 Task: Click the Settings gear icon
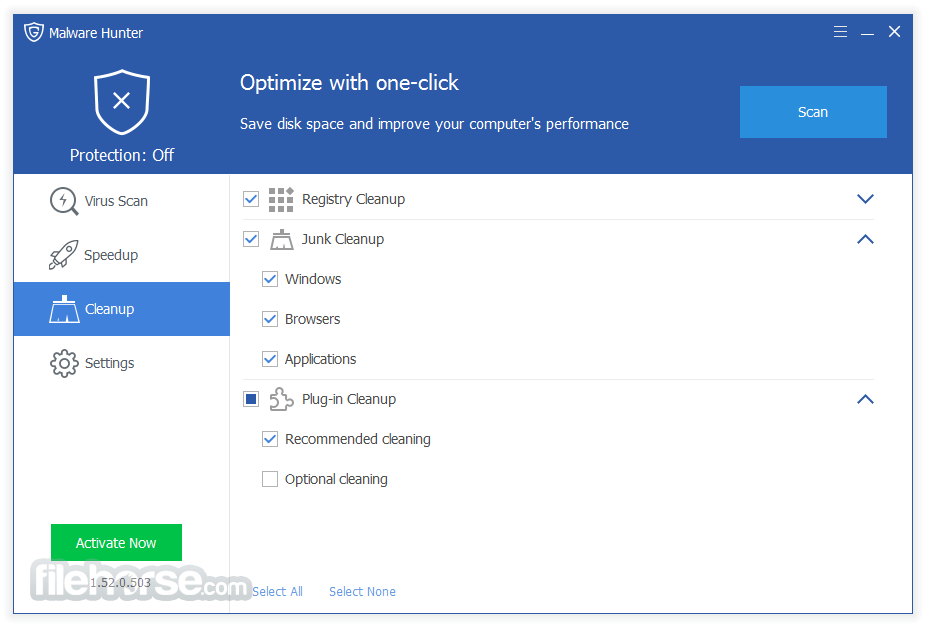point(64,363)
